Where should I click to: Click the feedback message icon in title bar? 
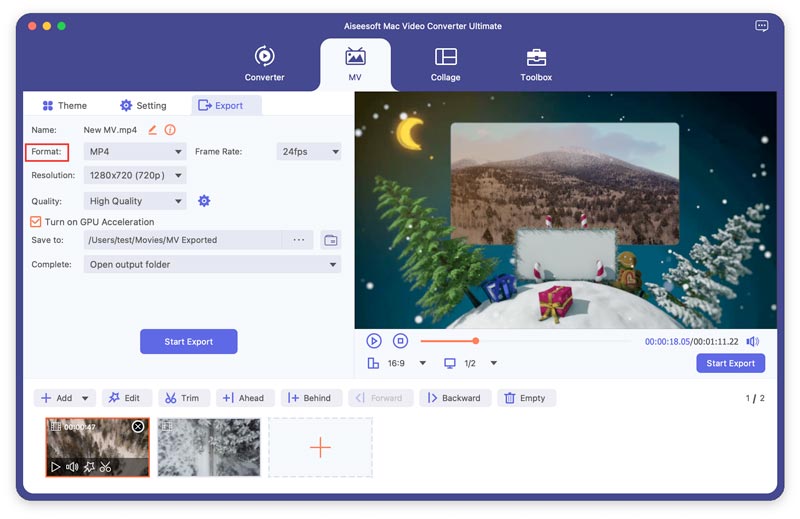click(x=761, y=26)
